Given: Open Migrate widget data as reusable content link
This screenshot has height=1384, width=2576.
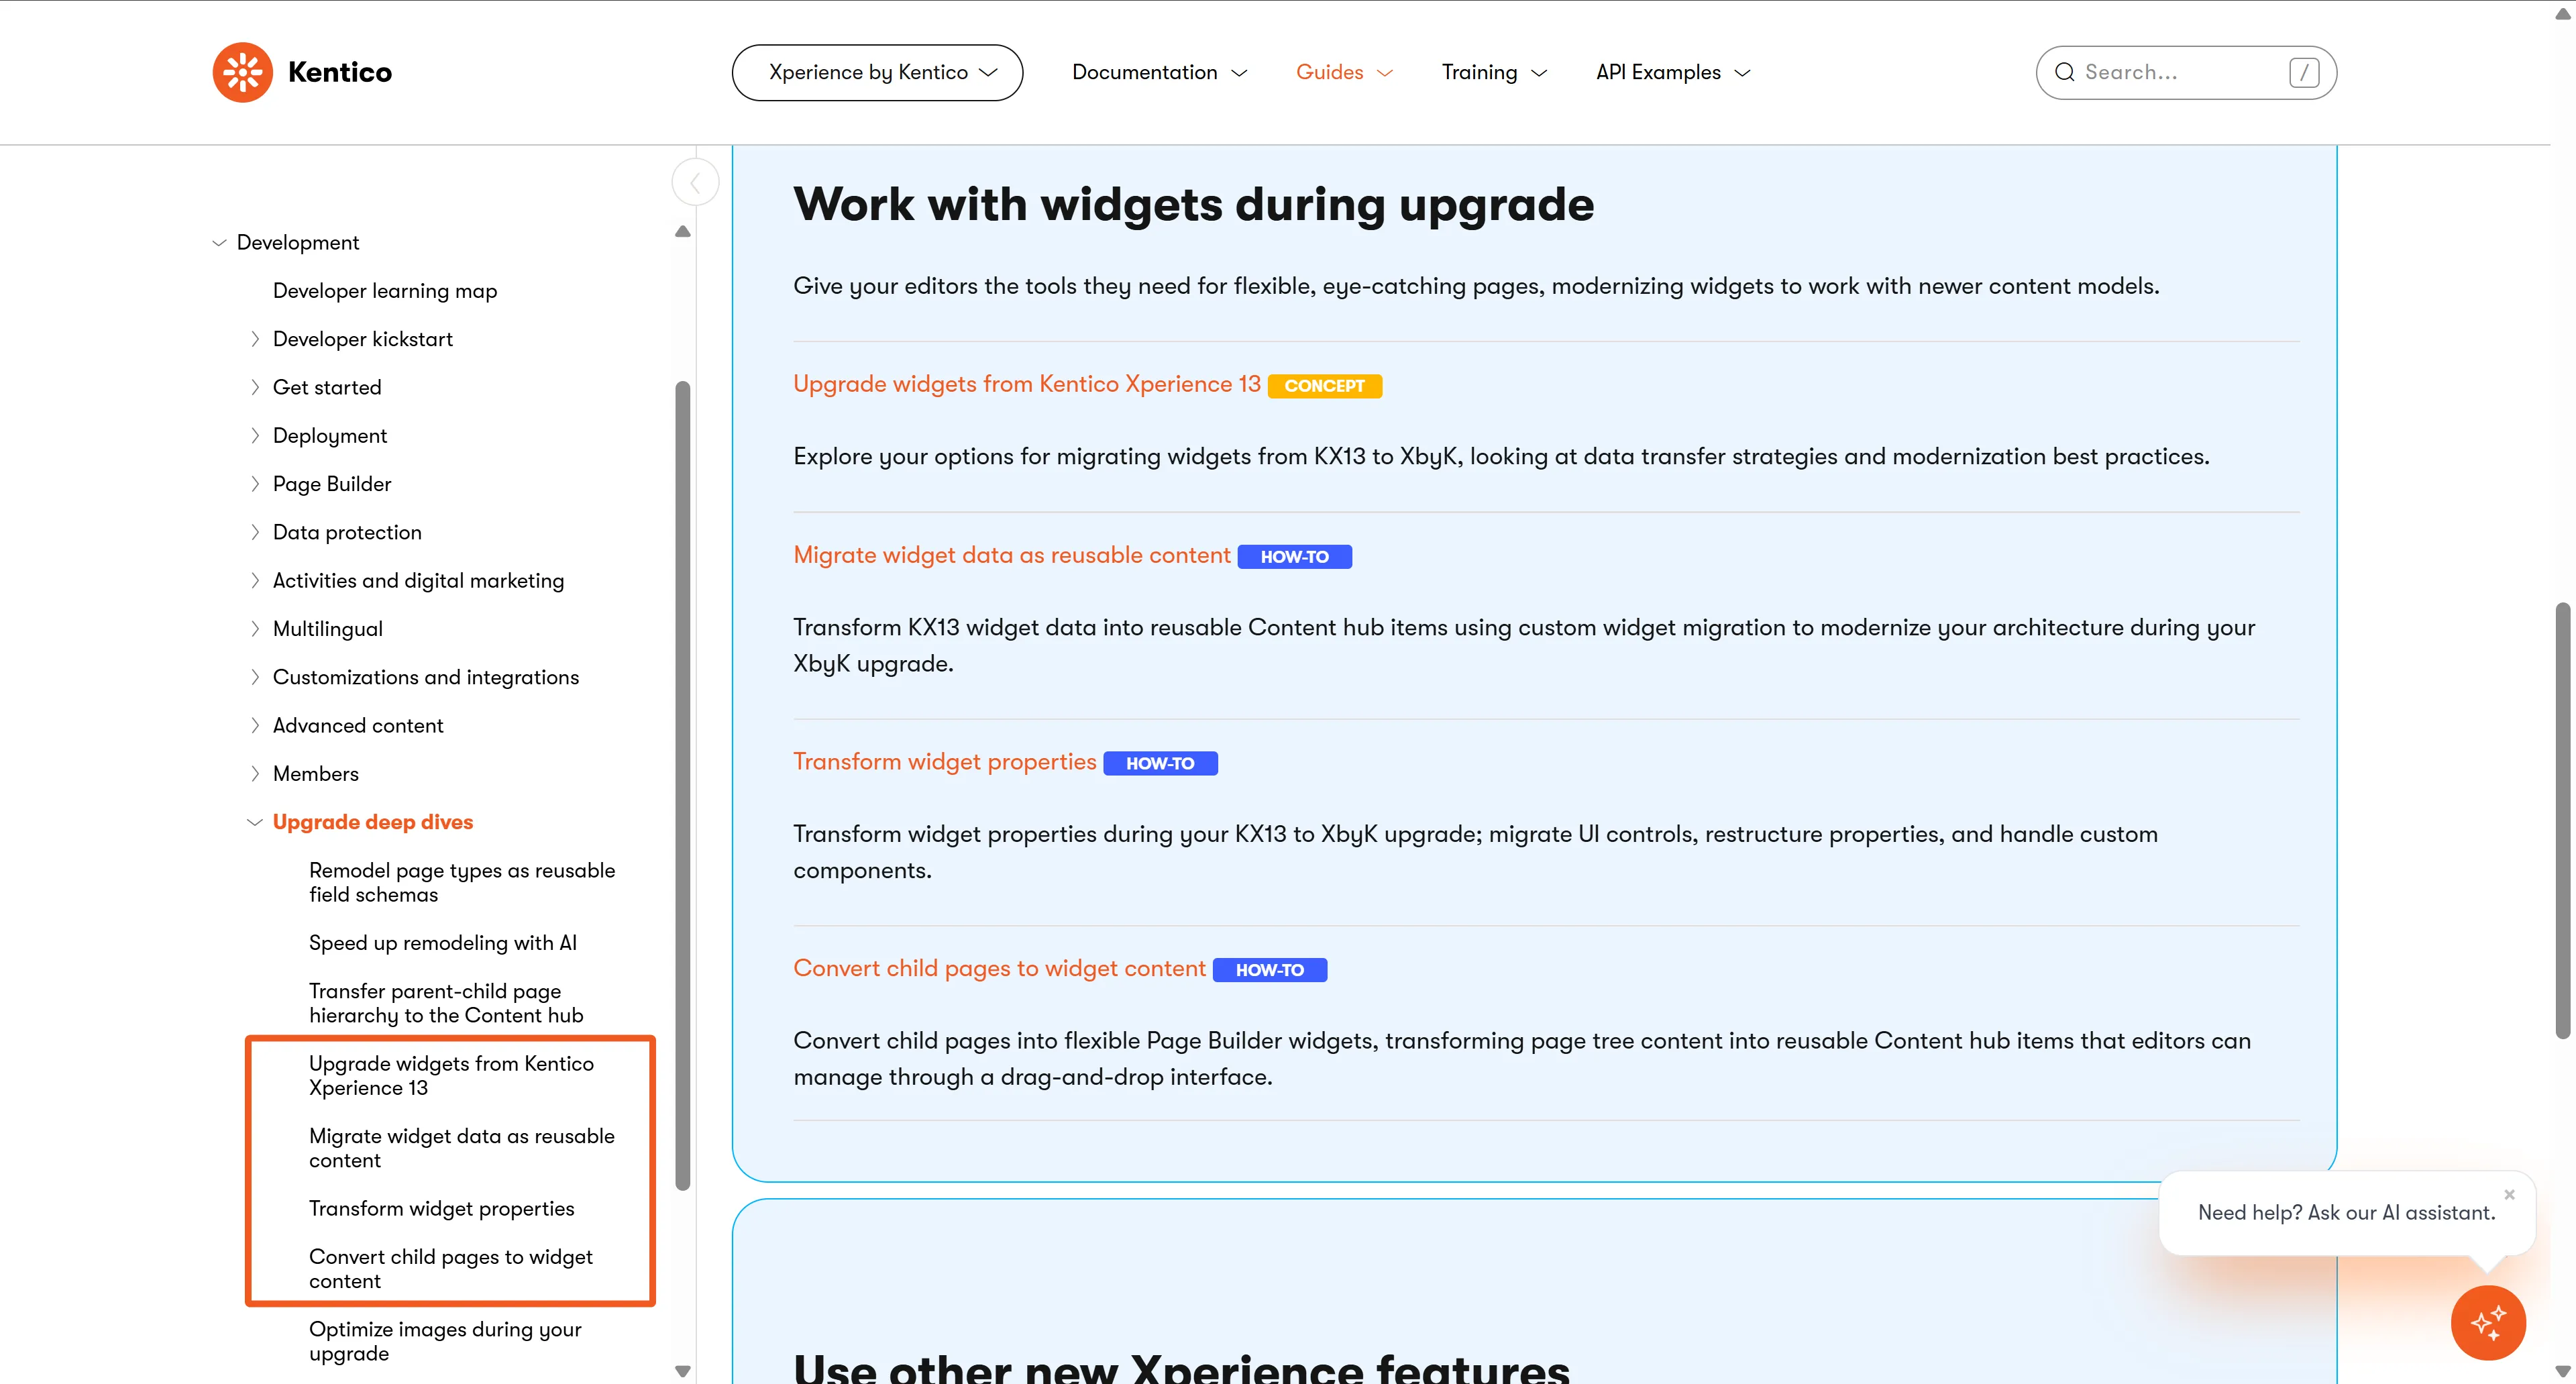Looking at the screenshot, I should (x=1011, y=555).
